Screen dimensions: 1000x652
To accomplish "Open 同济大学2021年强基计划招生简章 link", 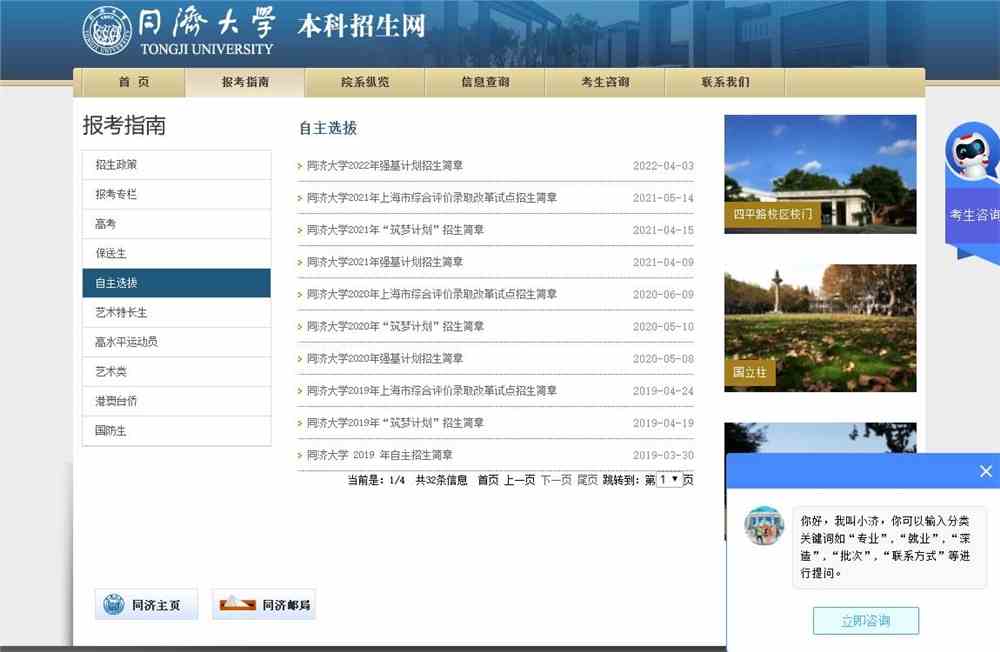I will 385,262.
